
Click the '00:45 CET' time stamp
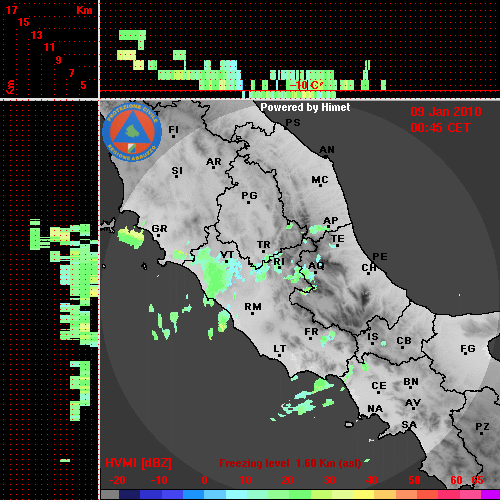click(440, 128)
